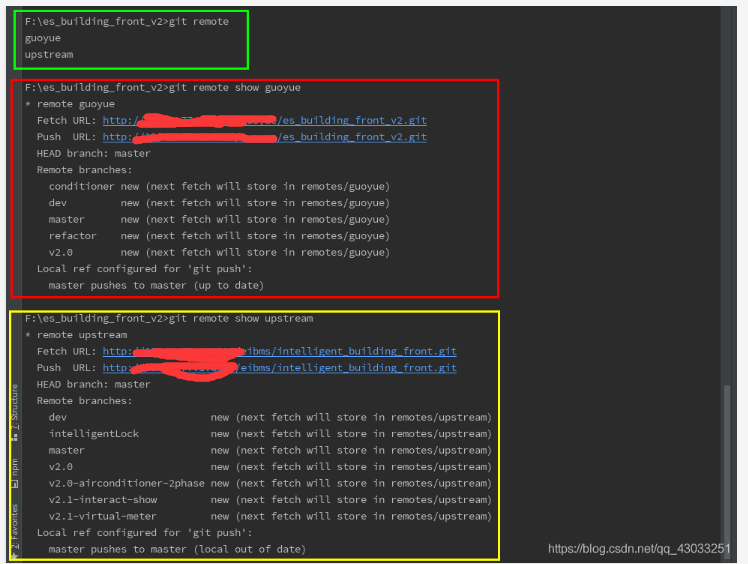The width and height of the screenshot is (748, 564).
Task: Open the Favorites tool window tab
Action: click(15, 530)
